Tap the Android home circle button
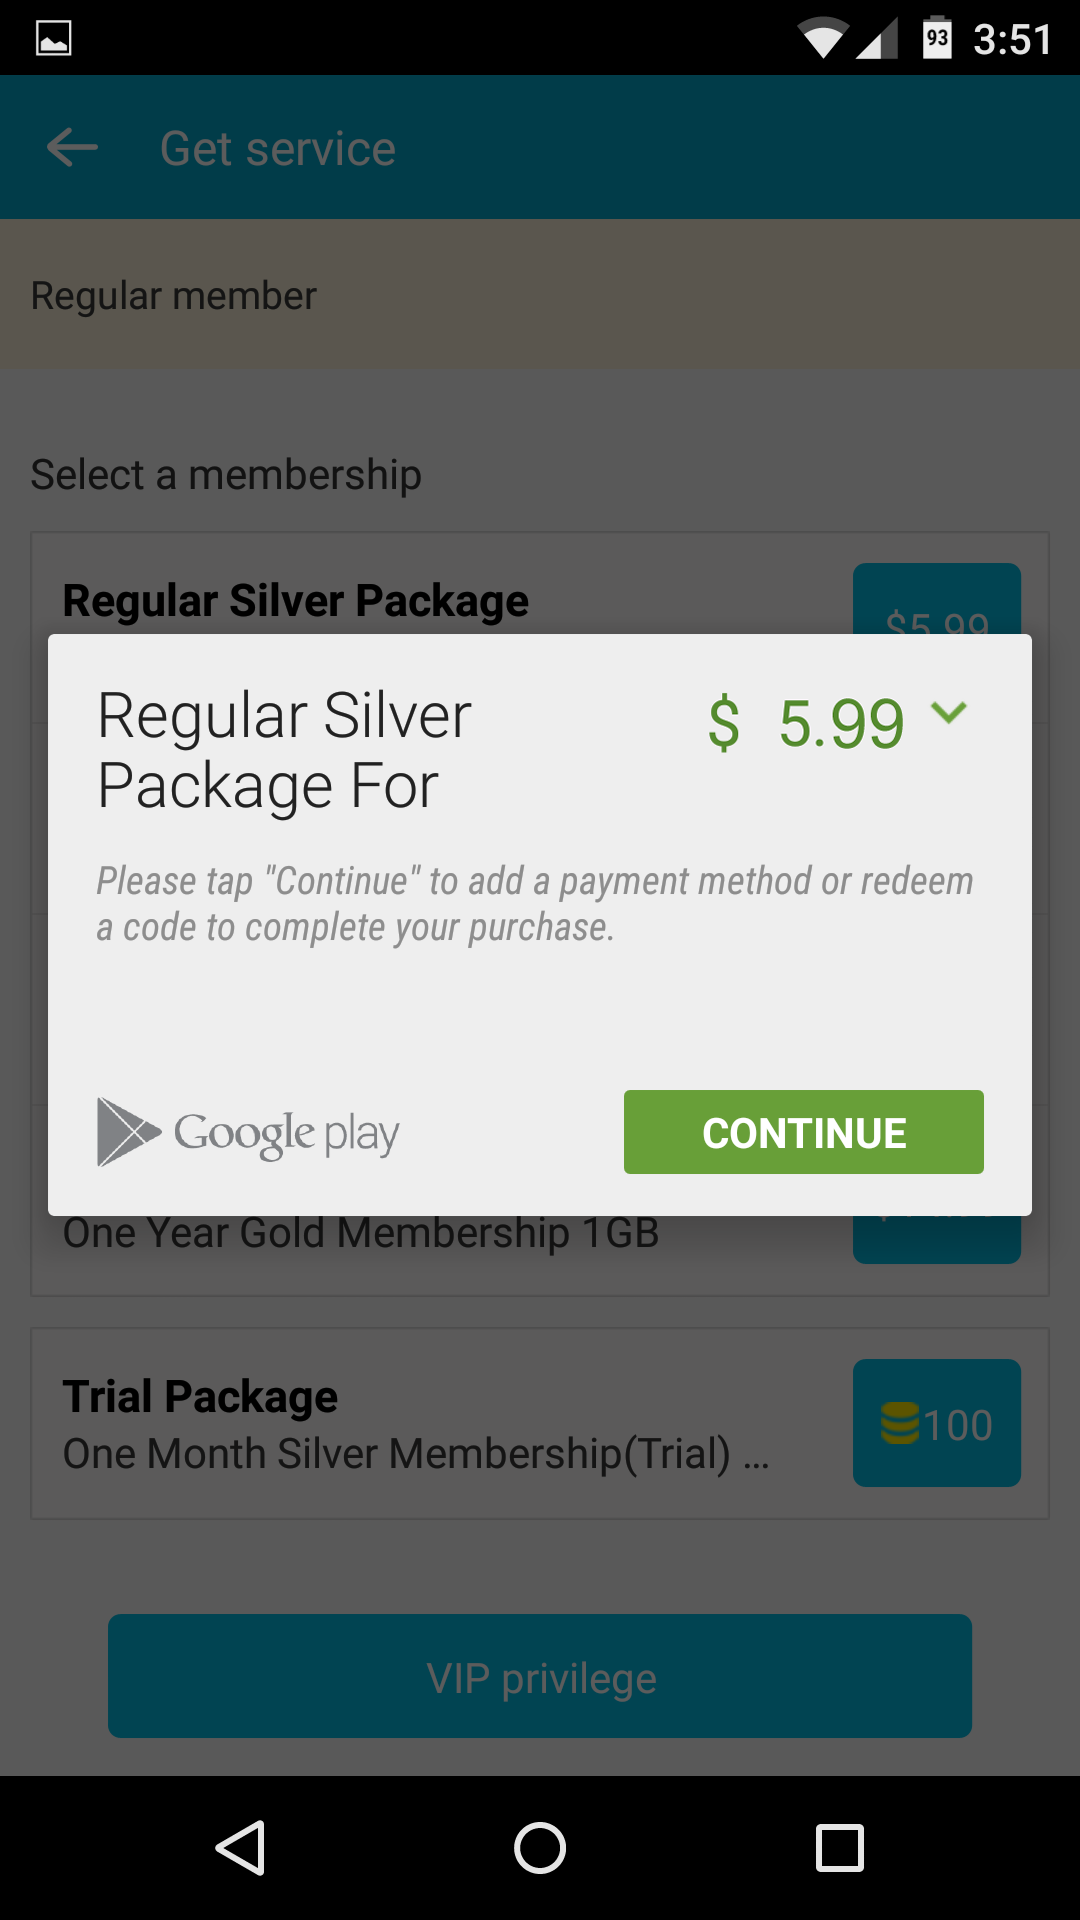1080x1920 pixels. click(540, 1848)
